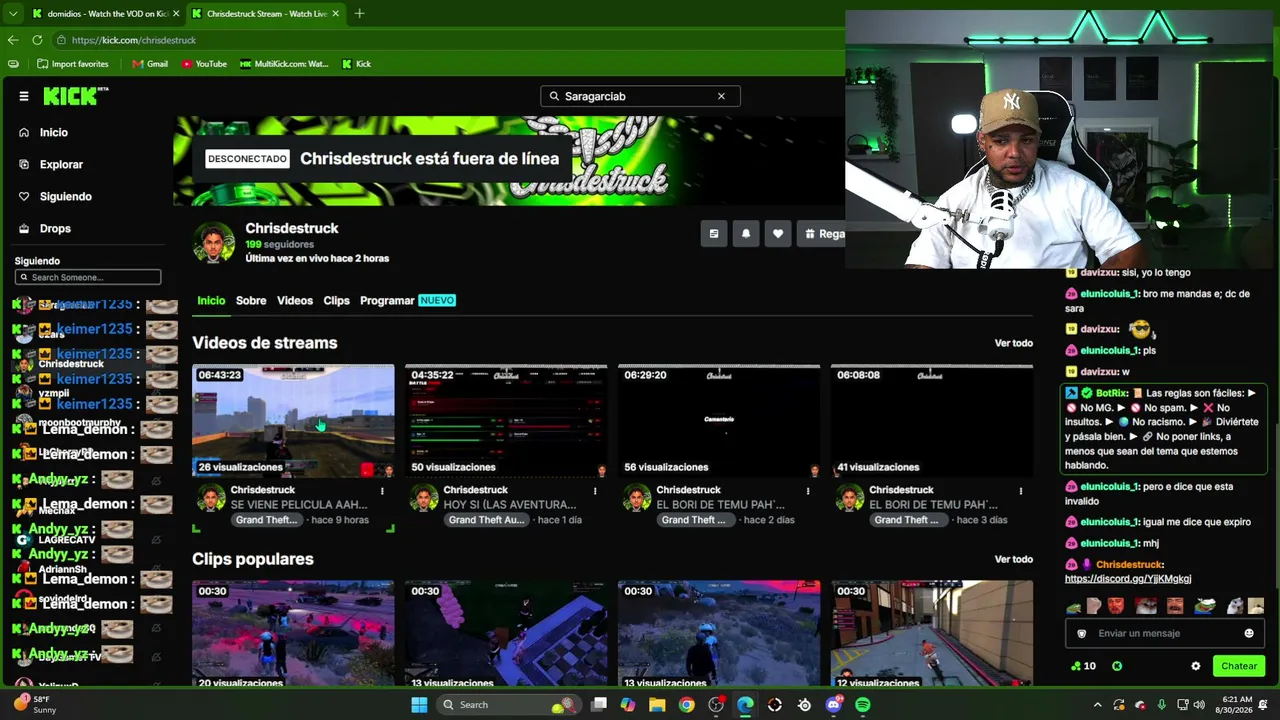Go to Inicio in the sidebar

[54, 132]
